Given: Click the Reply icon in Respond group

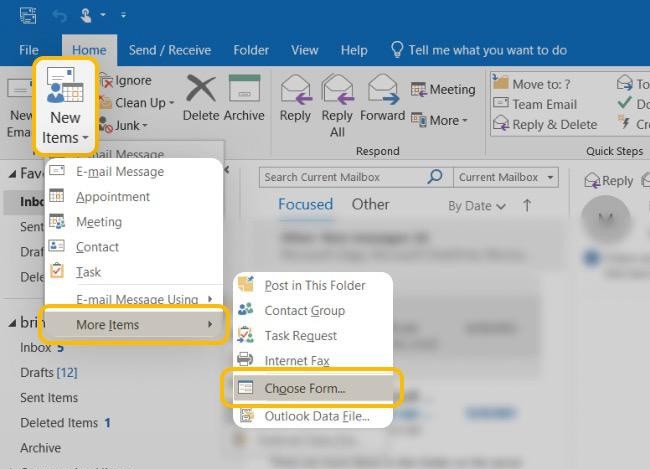Looking at the screenshot, I should click(x=295, y=90).
